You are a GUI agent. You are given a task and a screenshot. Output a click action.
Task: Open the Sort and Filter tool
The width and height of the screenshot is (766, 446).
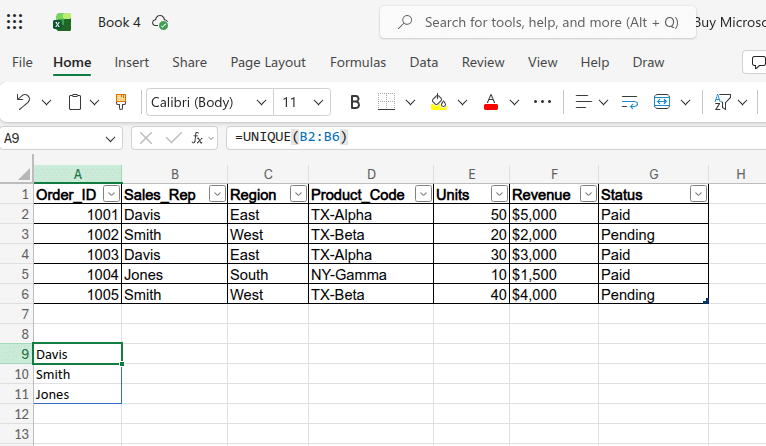click(x=722, y=102)
